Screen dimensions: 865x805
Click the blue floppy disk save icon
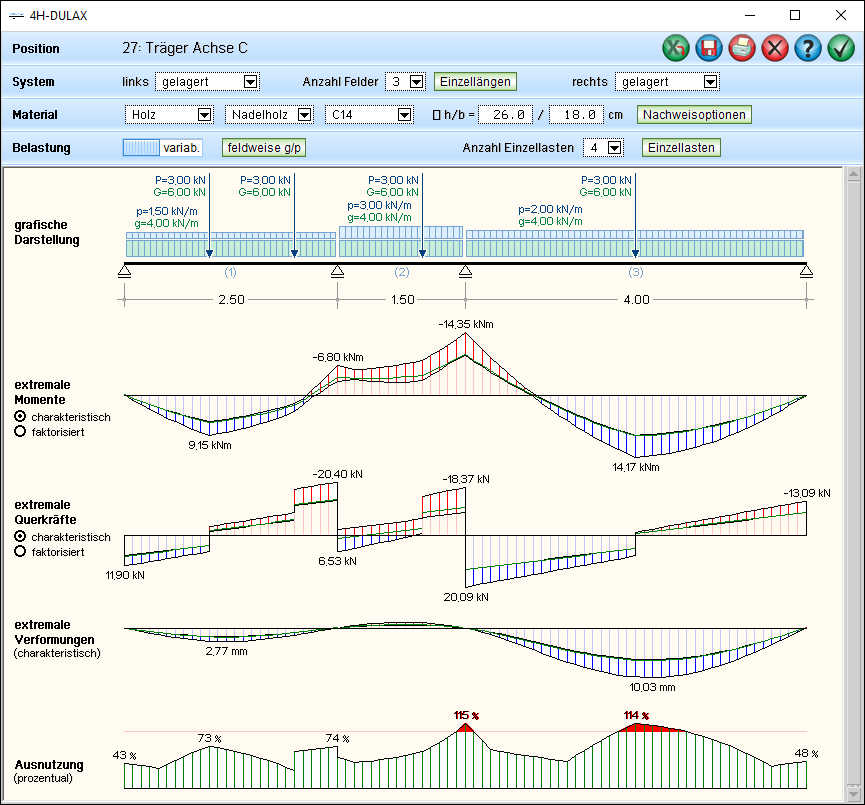(x=709, y=48)
